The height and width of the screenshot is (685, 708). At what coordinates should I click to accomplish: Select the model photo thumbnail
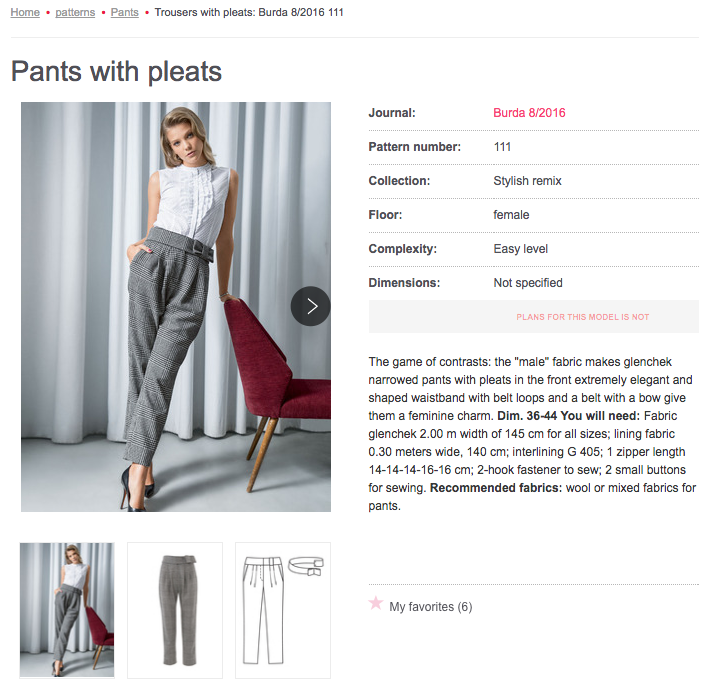(x=68, y=609)
